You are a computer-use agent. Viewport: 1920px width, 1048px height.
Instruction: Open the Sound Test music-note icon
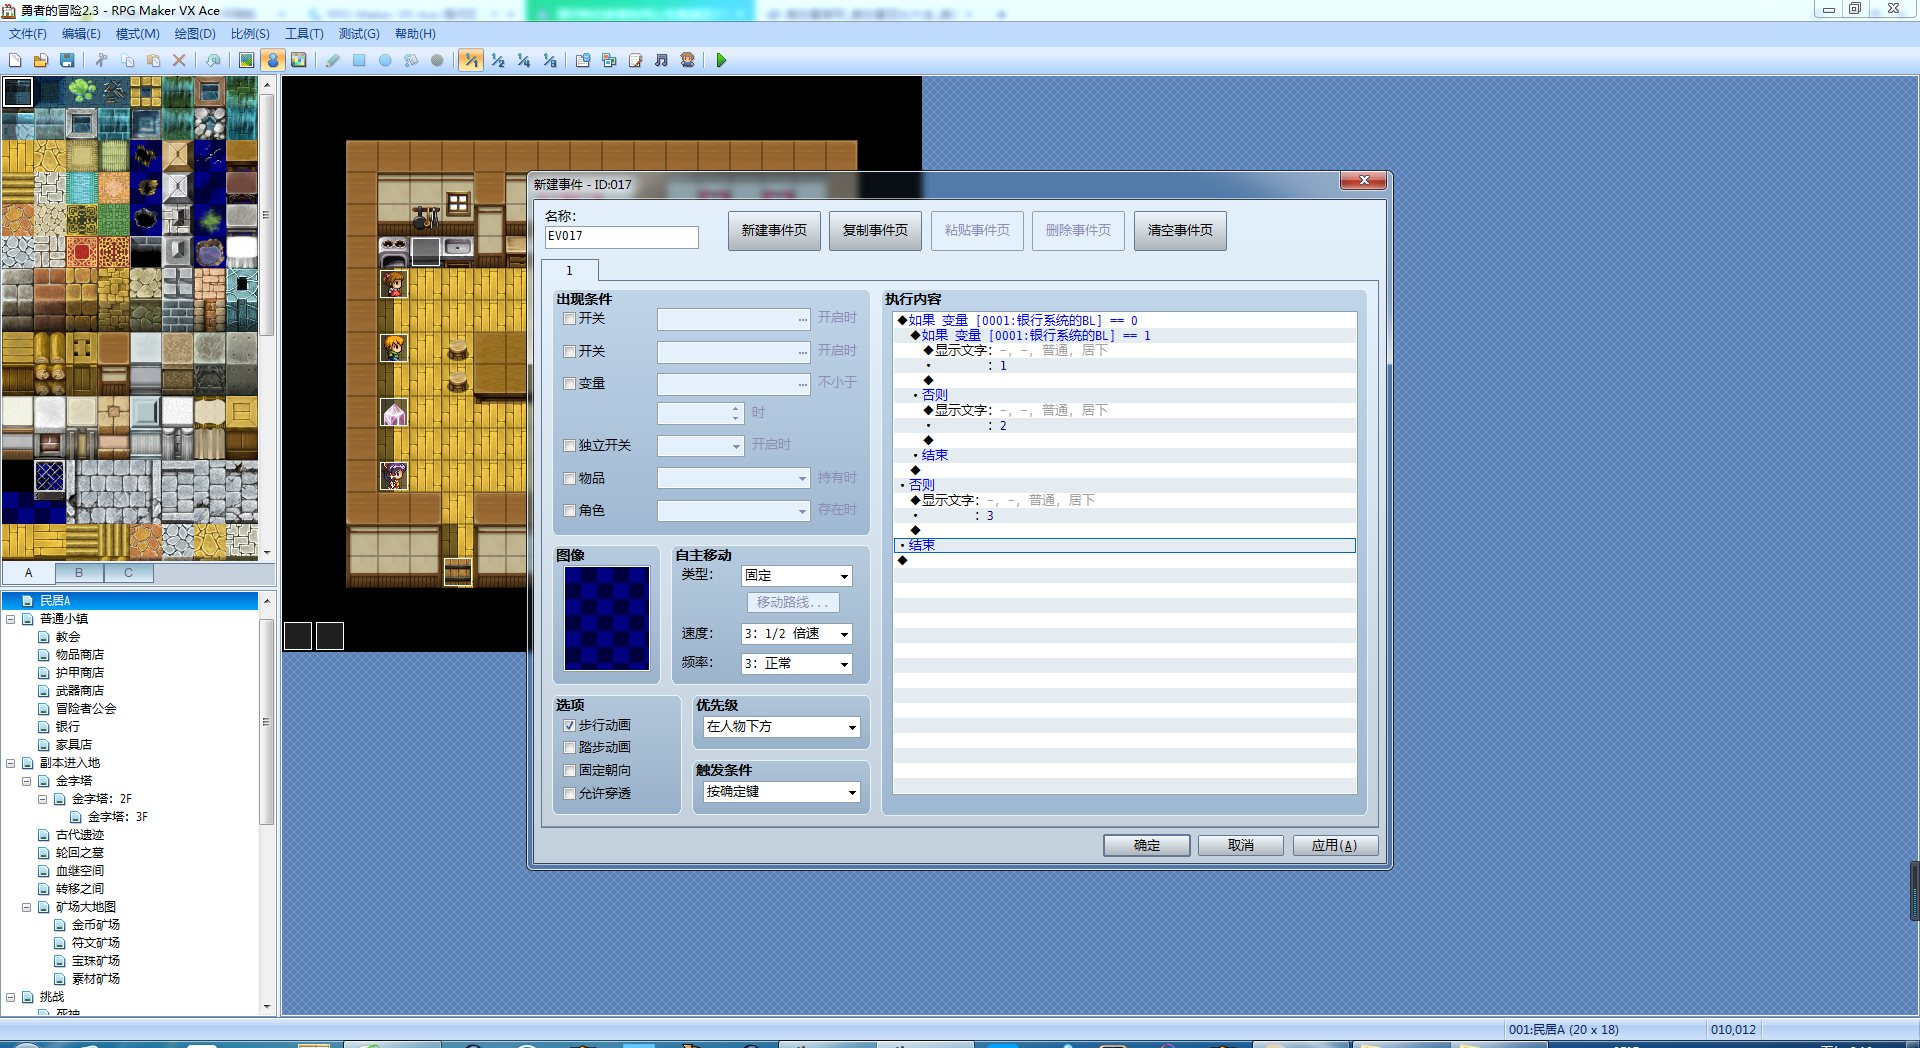661,61
